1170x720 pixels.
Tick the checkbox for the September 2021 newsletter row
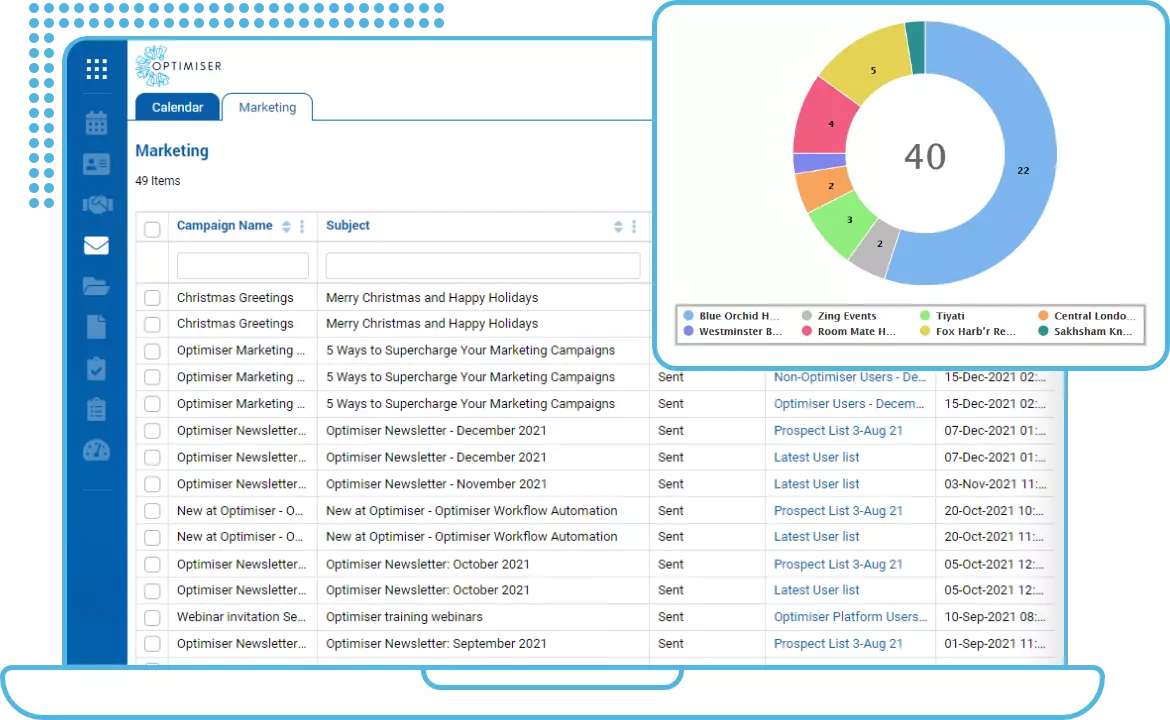[152, 644]
